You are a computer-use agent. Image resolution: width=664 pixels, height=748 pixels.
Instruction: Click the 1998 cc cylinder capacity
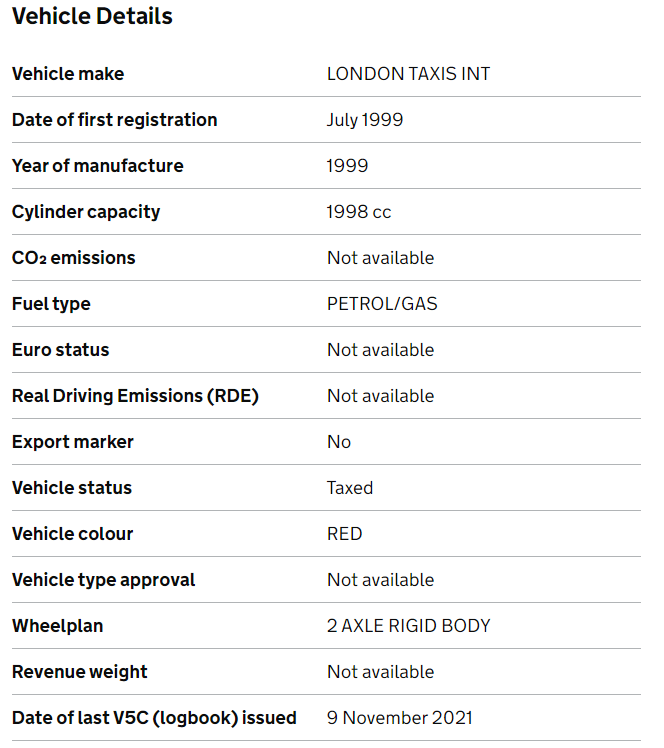click(360, 212)
